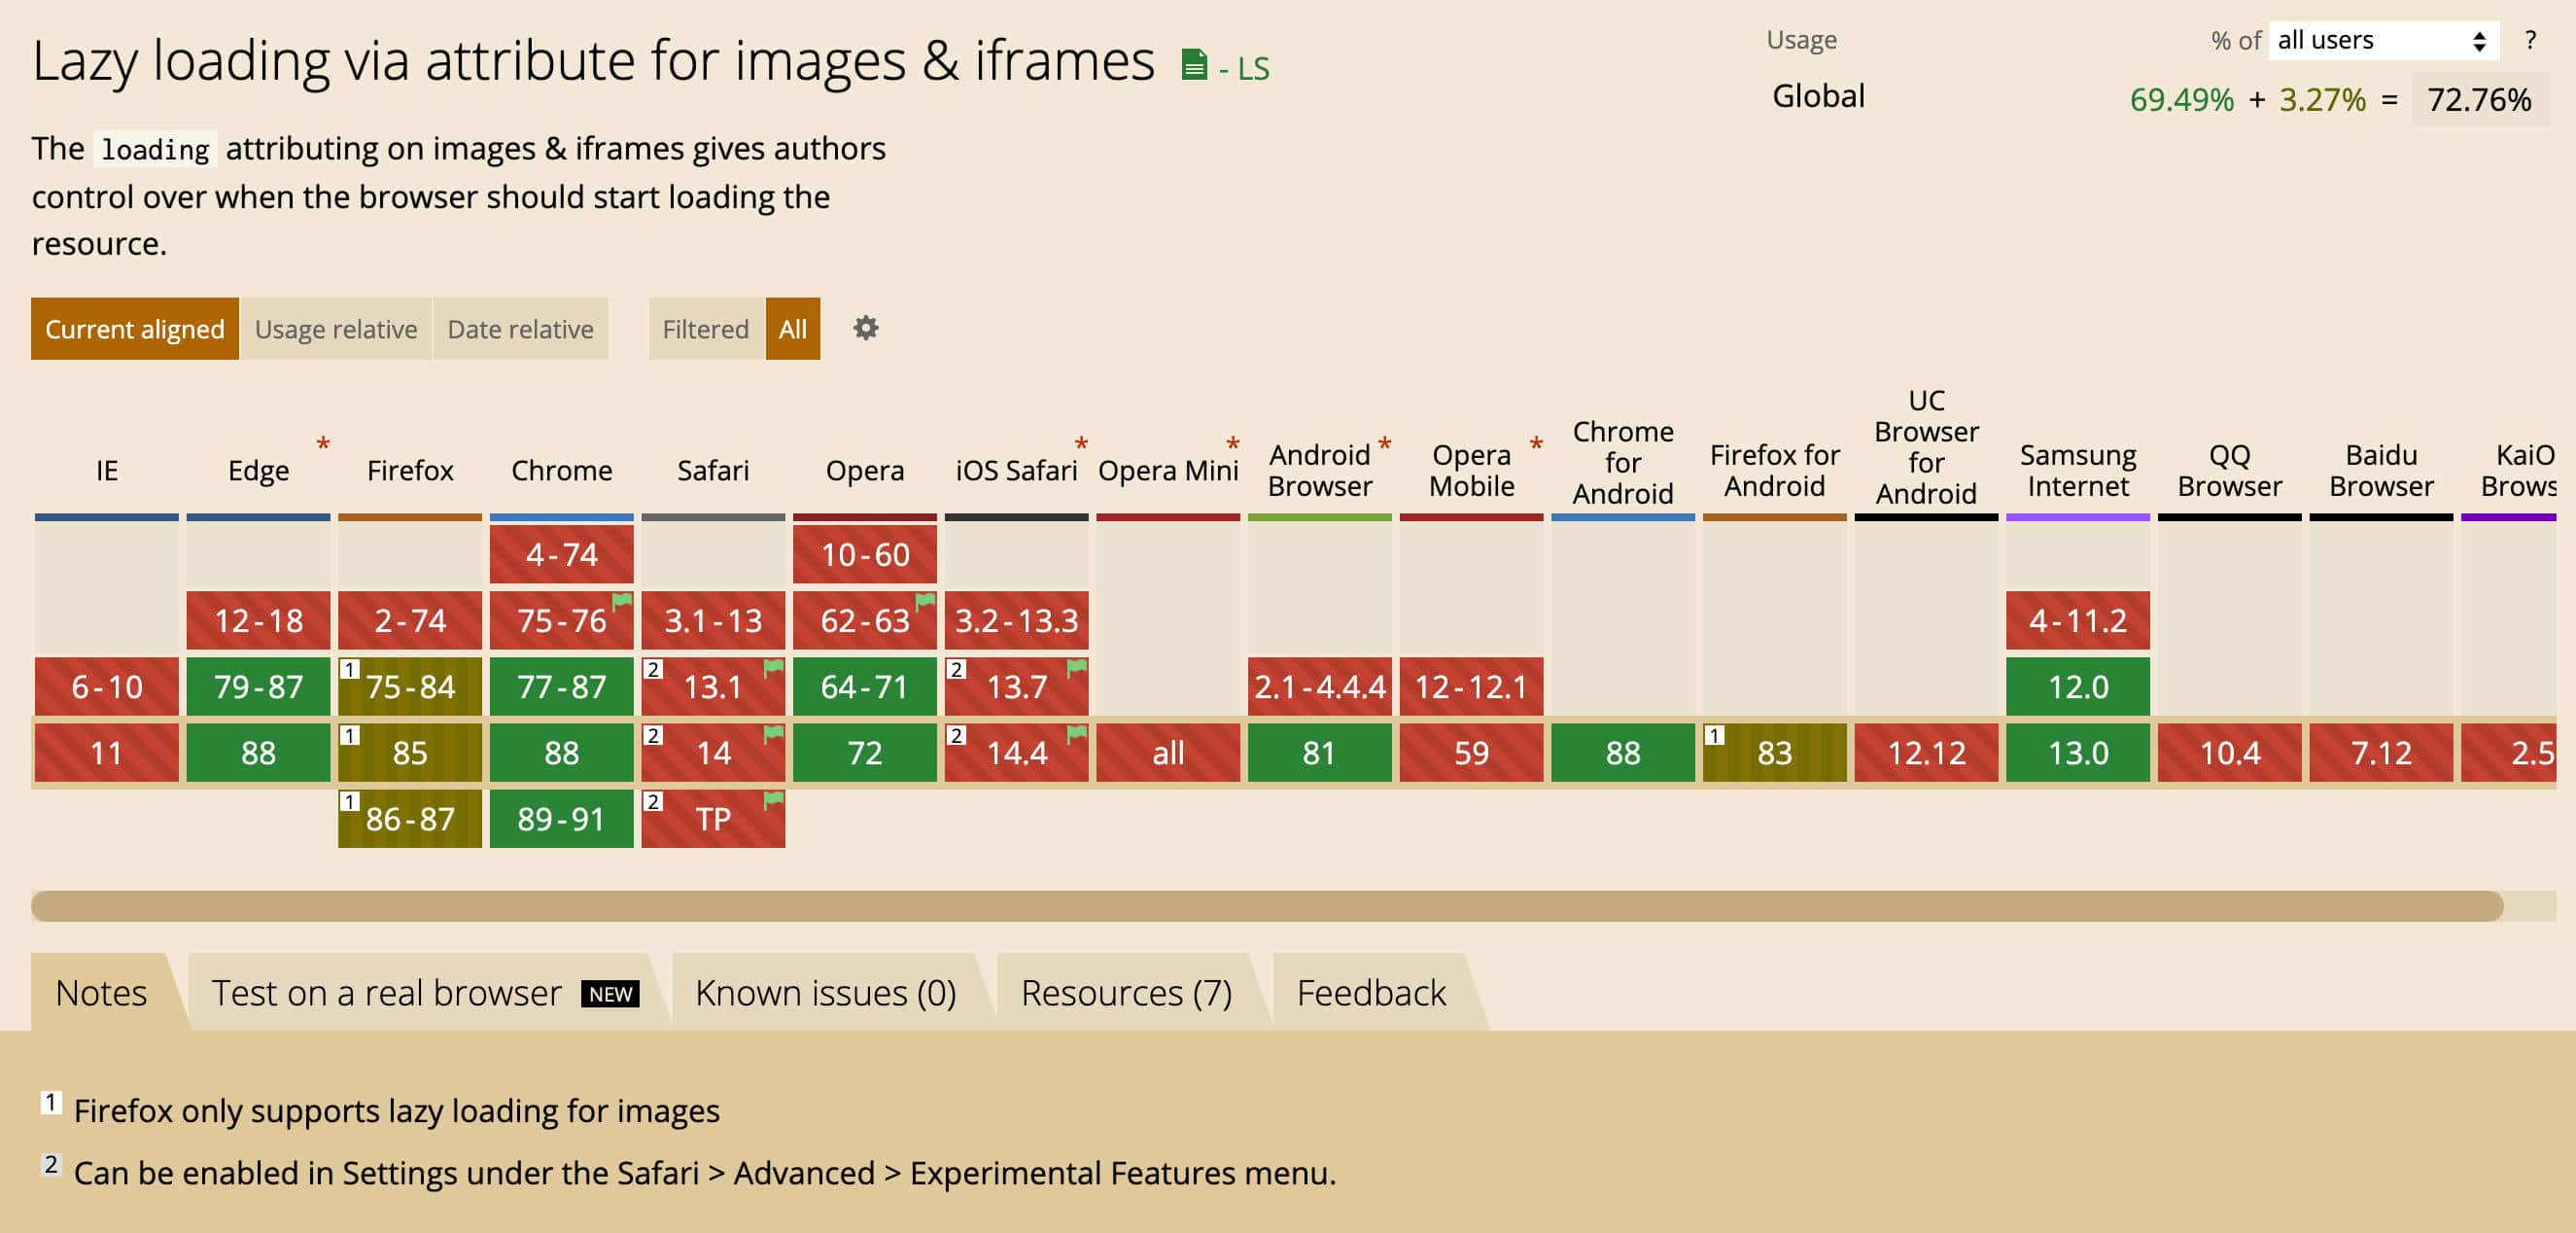The image size is (2576, 1233).
Task: Select the 'Current aligned' view toggle
Action: [135, 329]
